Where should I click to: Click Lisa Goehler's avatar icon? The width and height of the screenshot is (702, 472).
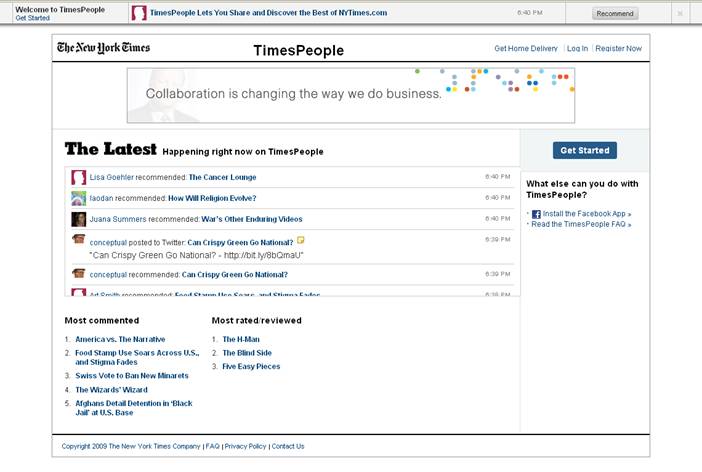click(x=79, y=177)
